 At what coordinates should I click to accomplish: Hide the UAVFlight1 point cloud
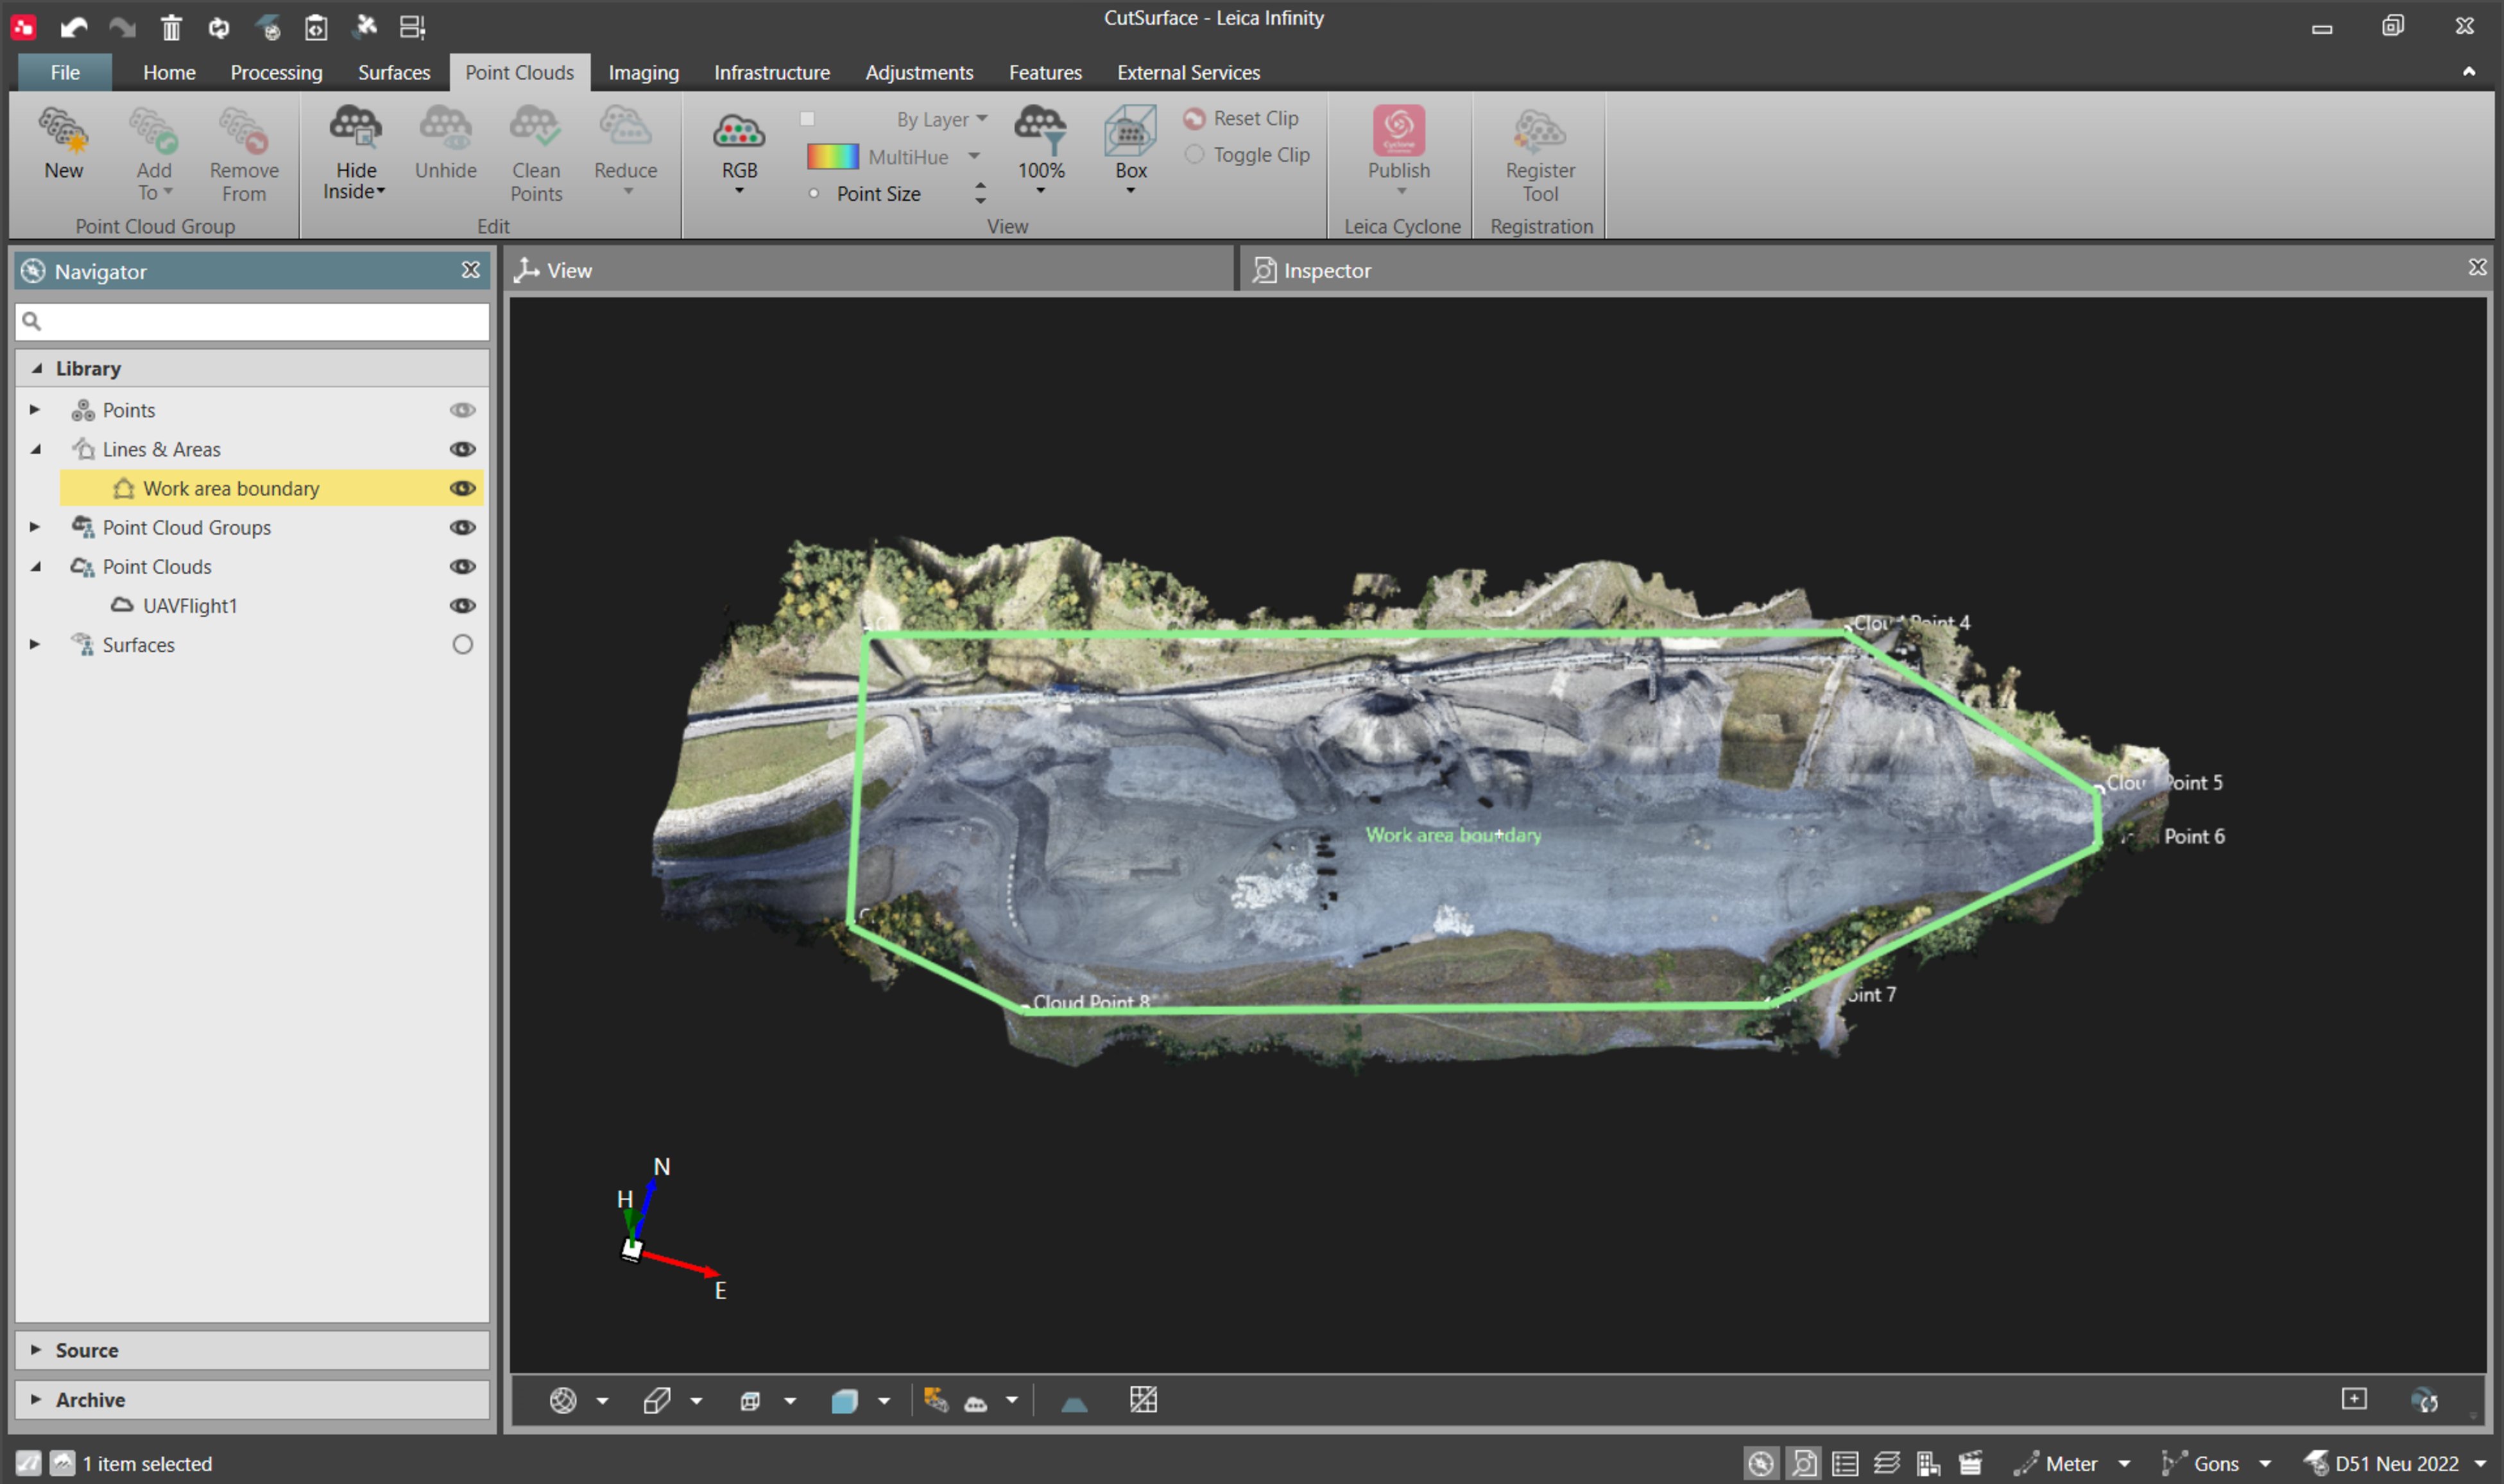(462, 605)
